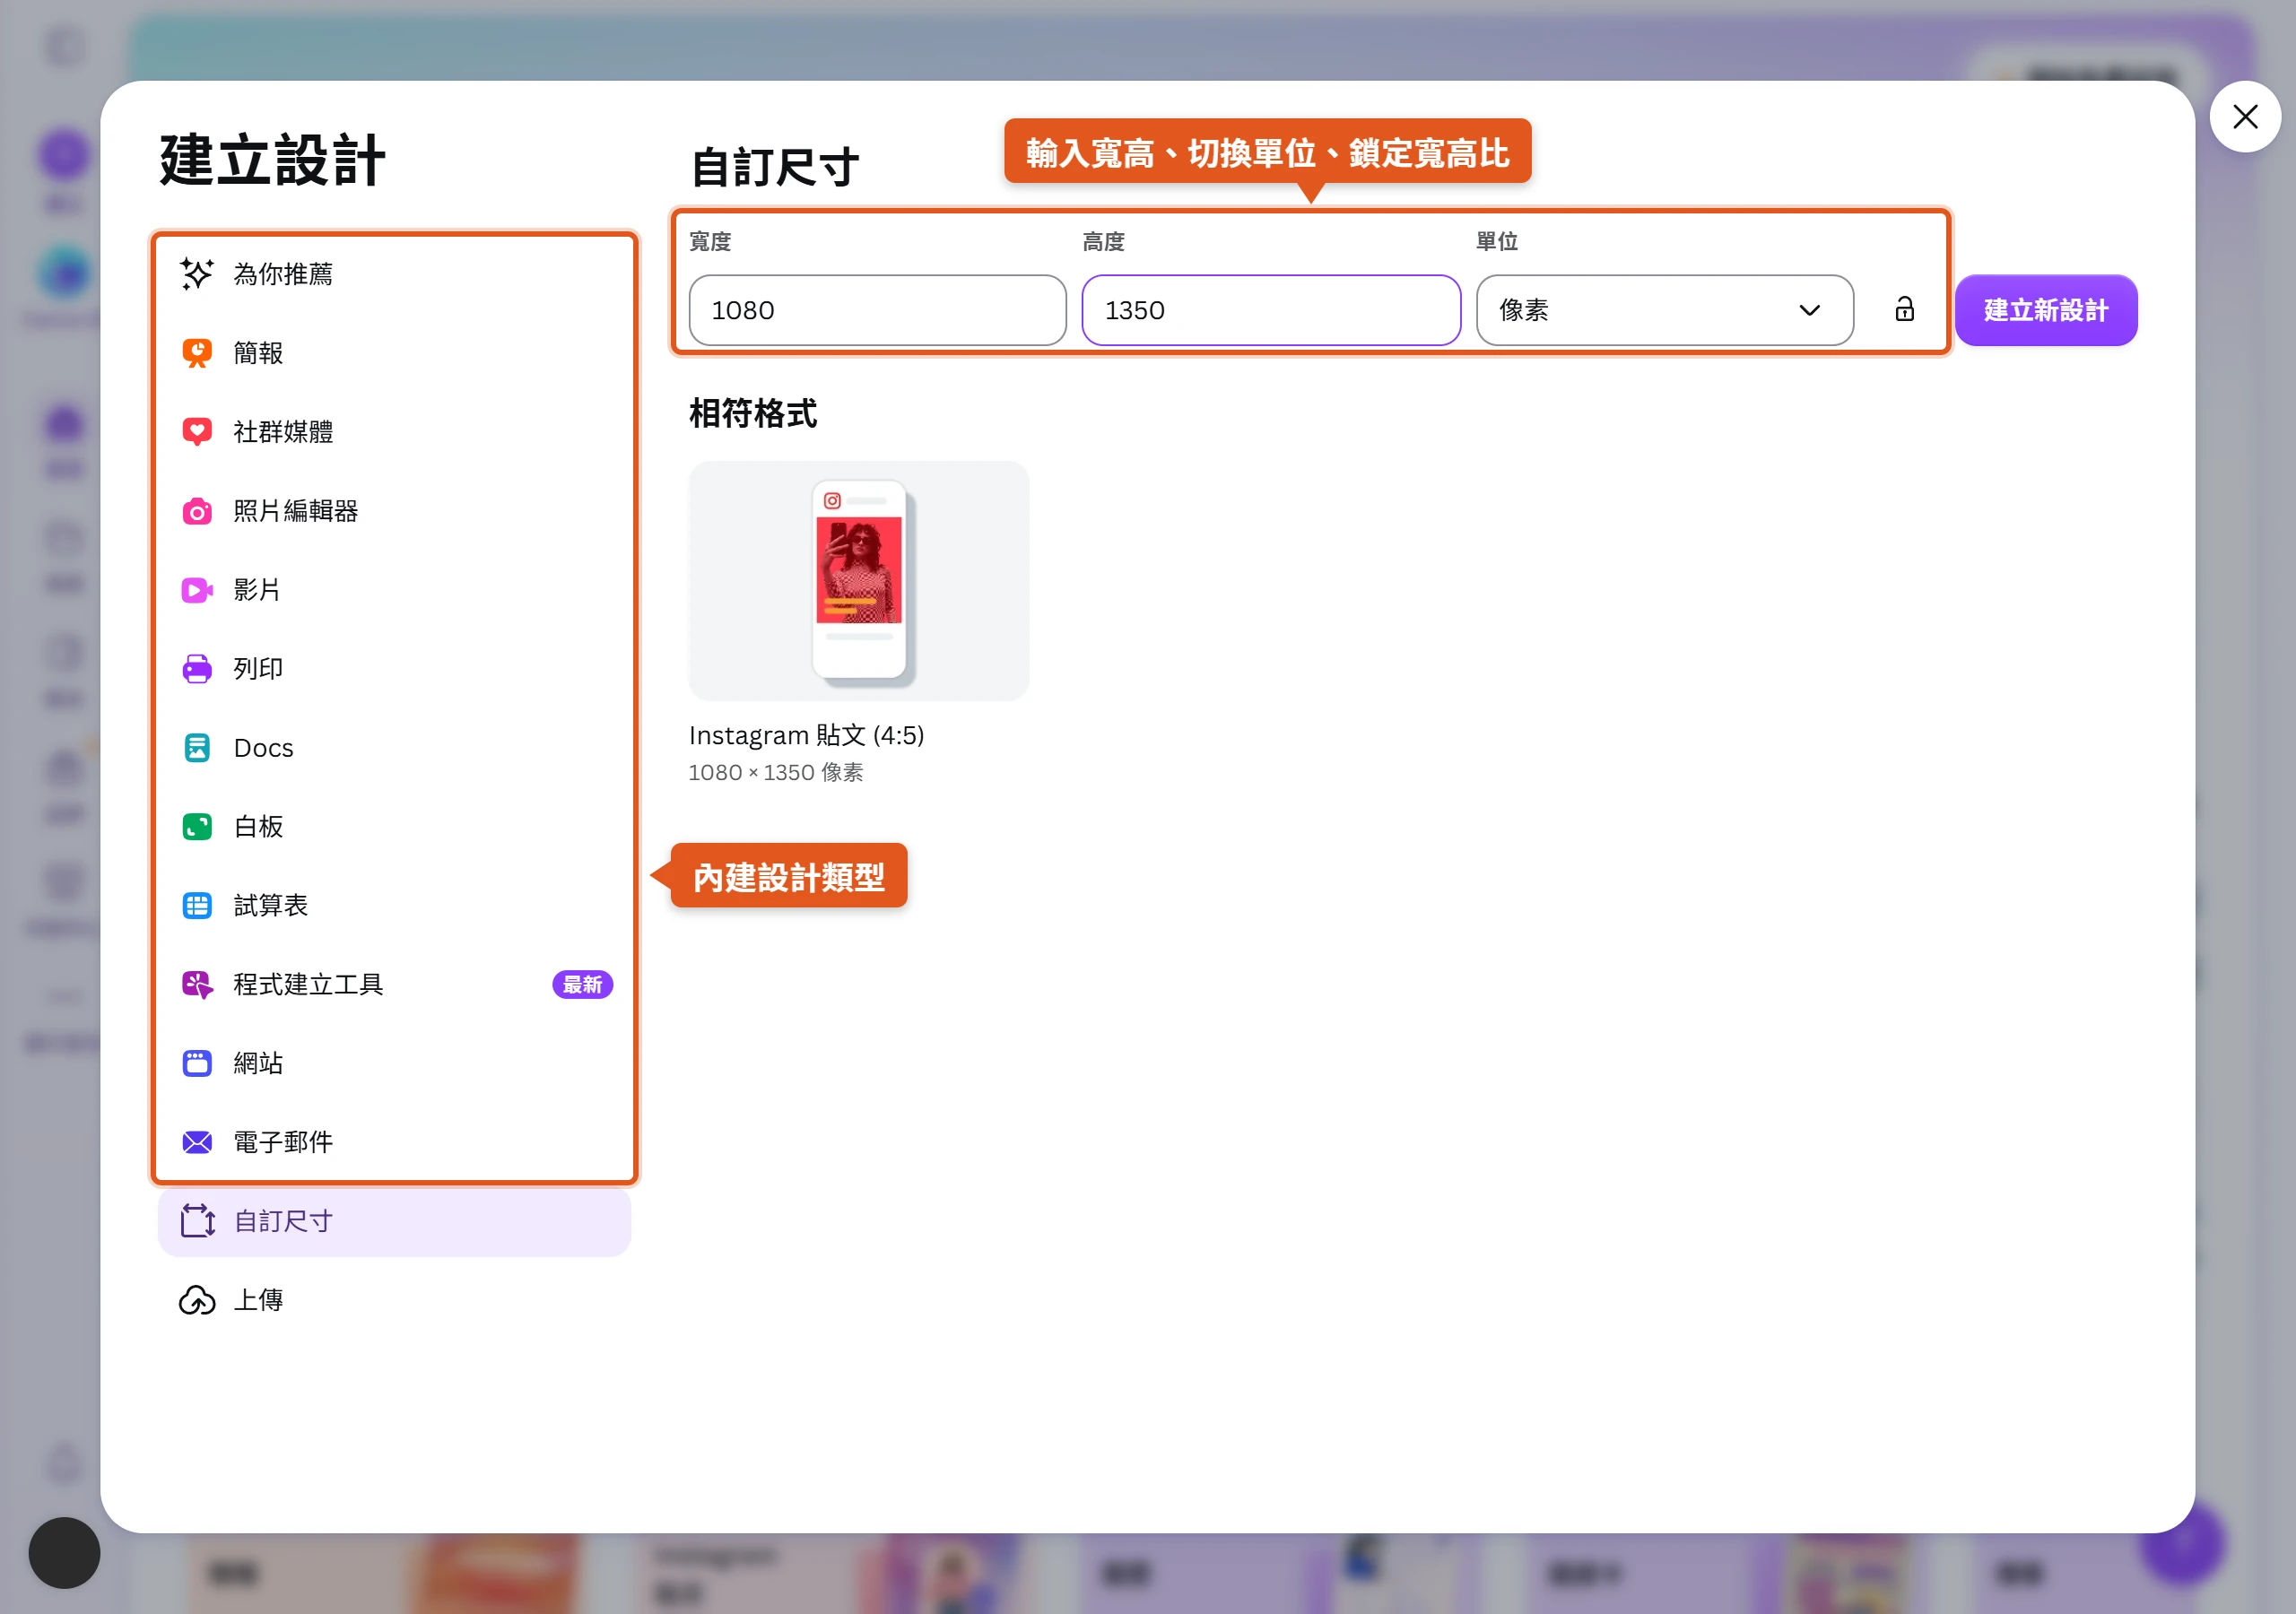Click the 最新 badge beside 程式建立工具
This screenshot has width=2296, height=1614.
coord(582,985)
